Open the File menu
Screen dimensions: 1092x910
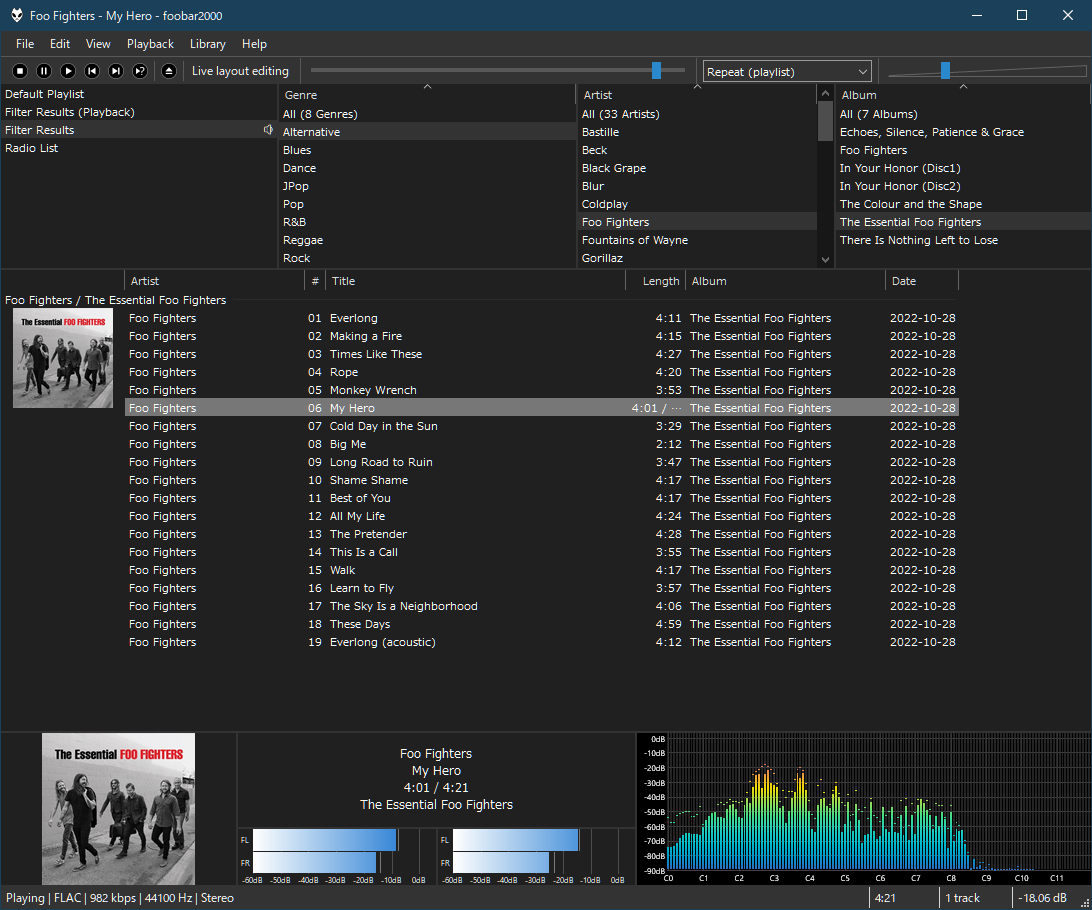pos(25,44)
